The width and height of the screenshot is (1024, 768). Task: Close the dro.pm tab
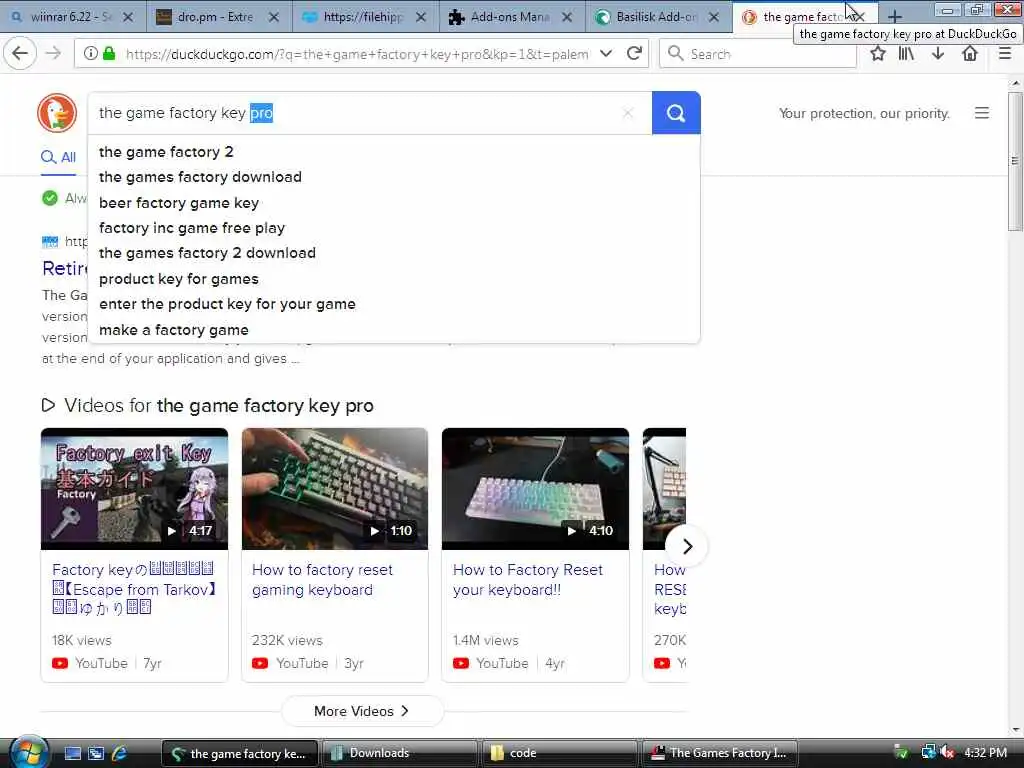tap(274, 17)
